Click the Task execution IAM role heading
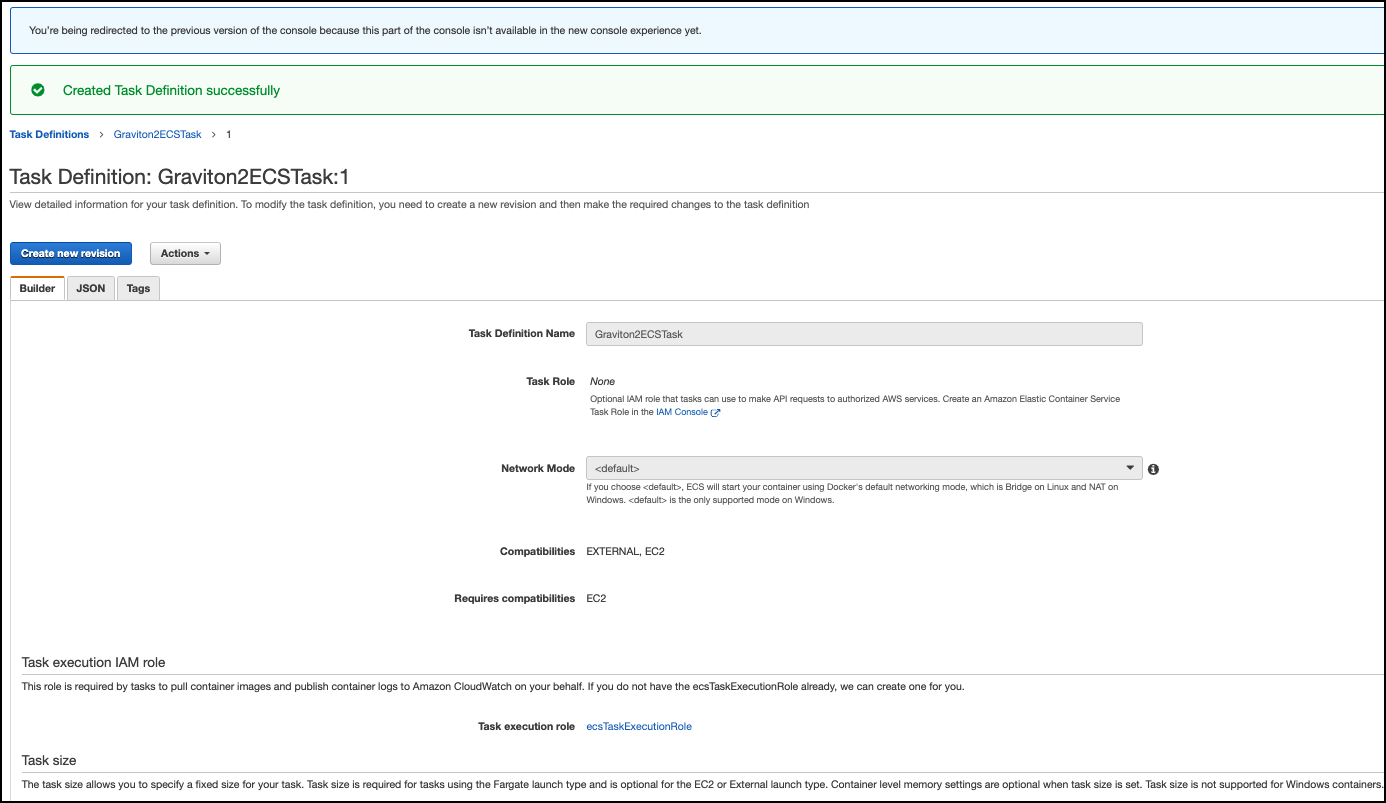1386x803 pixels. [x=94, y=662]
